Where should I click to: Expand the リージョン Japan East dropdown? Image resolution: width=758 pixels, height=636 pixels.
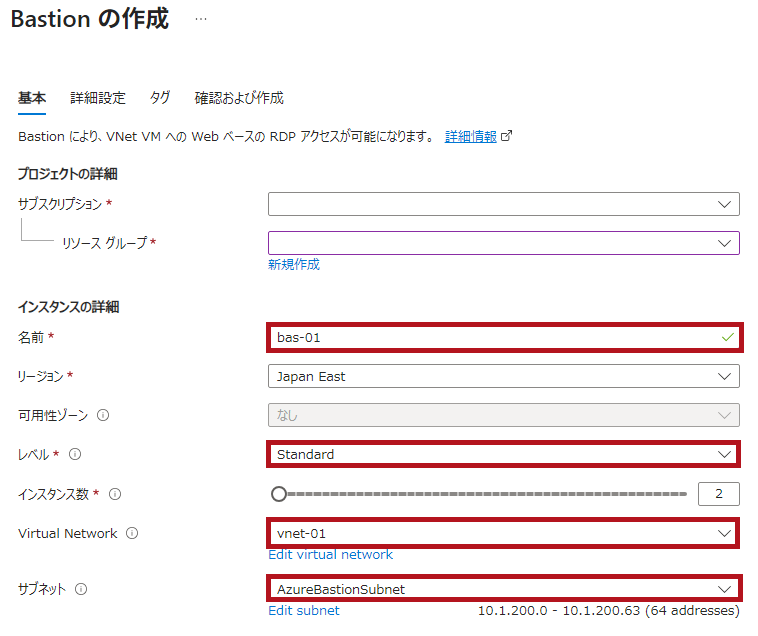pos(504,376)
